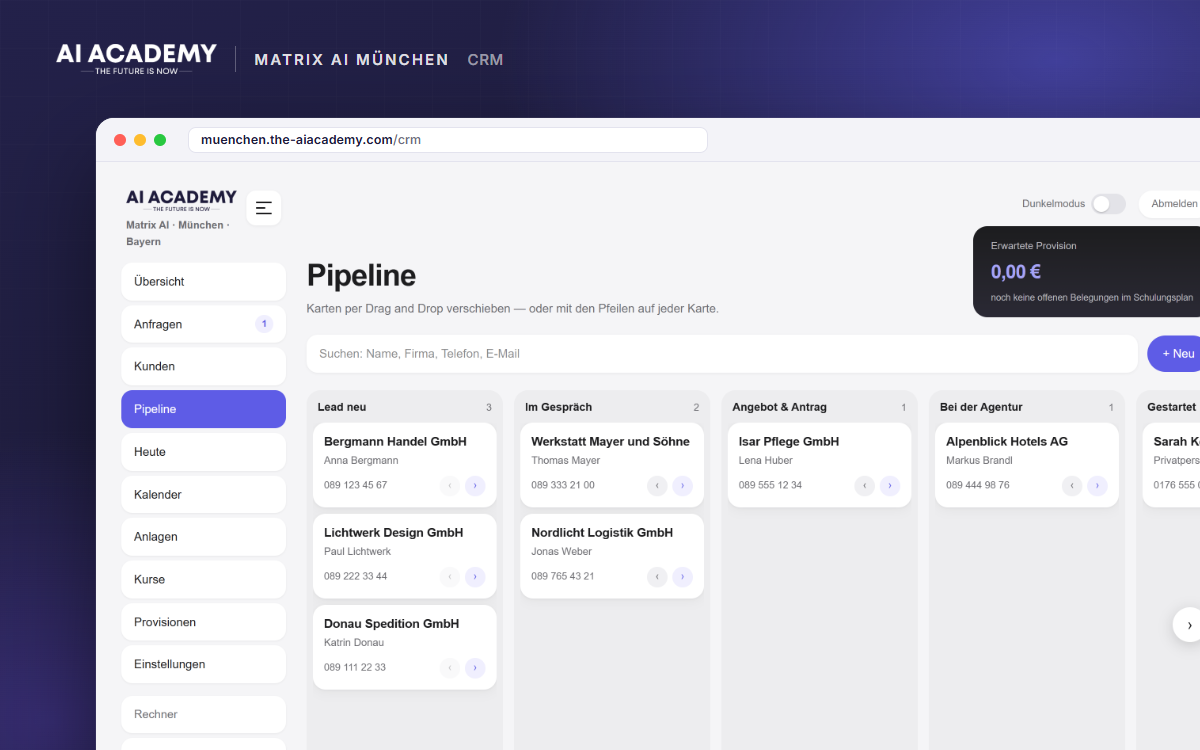
Task: Move Lichtwerk Design GmbH card backward
Action: [450, 577]
